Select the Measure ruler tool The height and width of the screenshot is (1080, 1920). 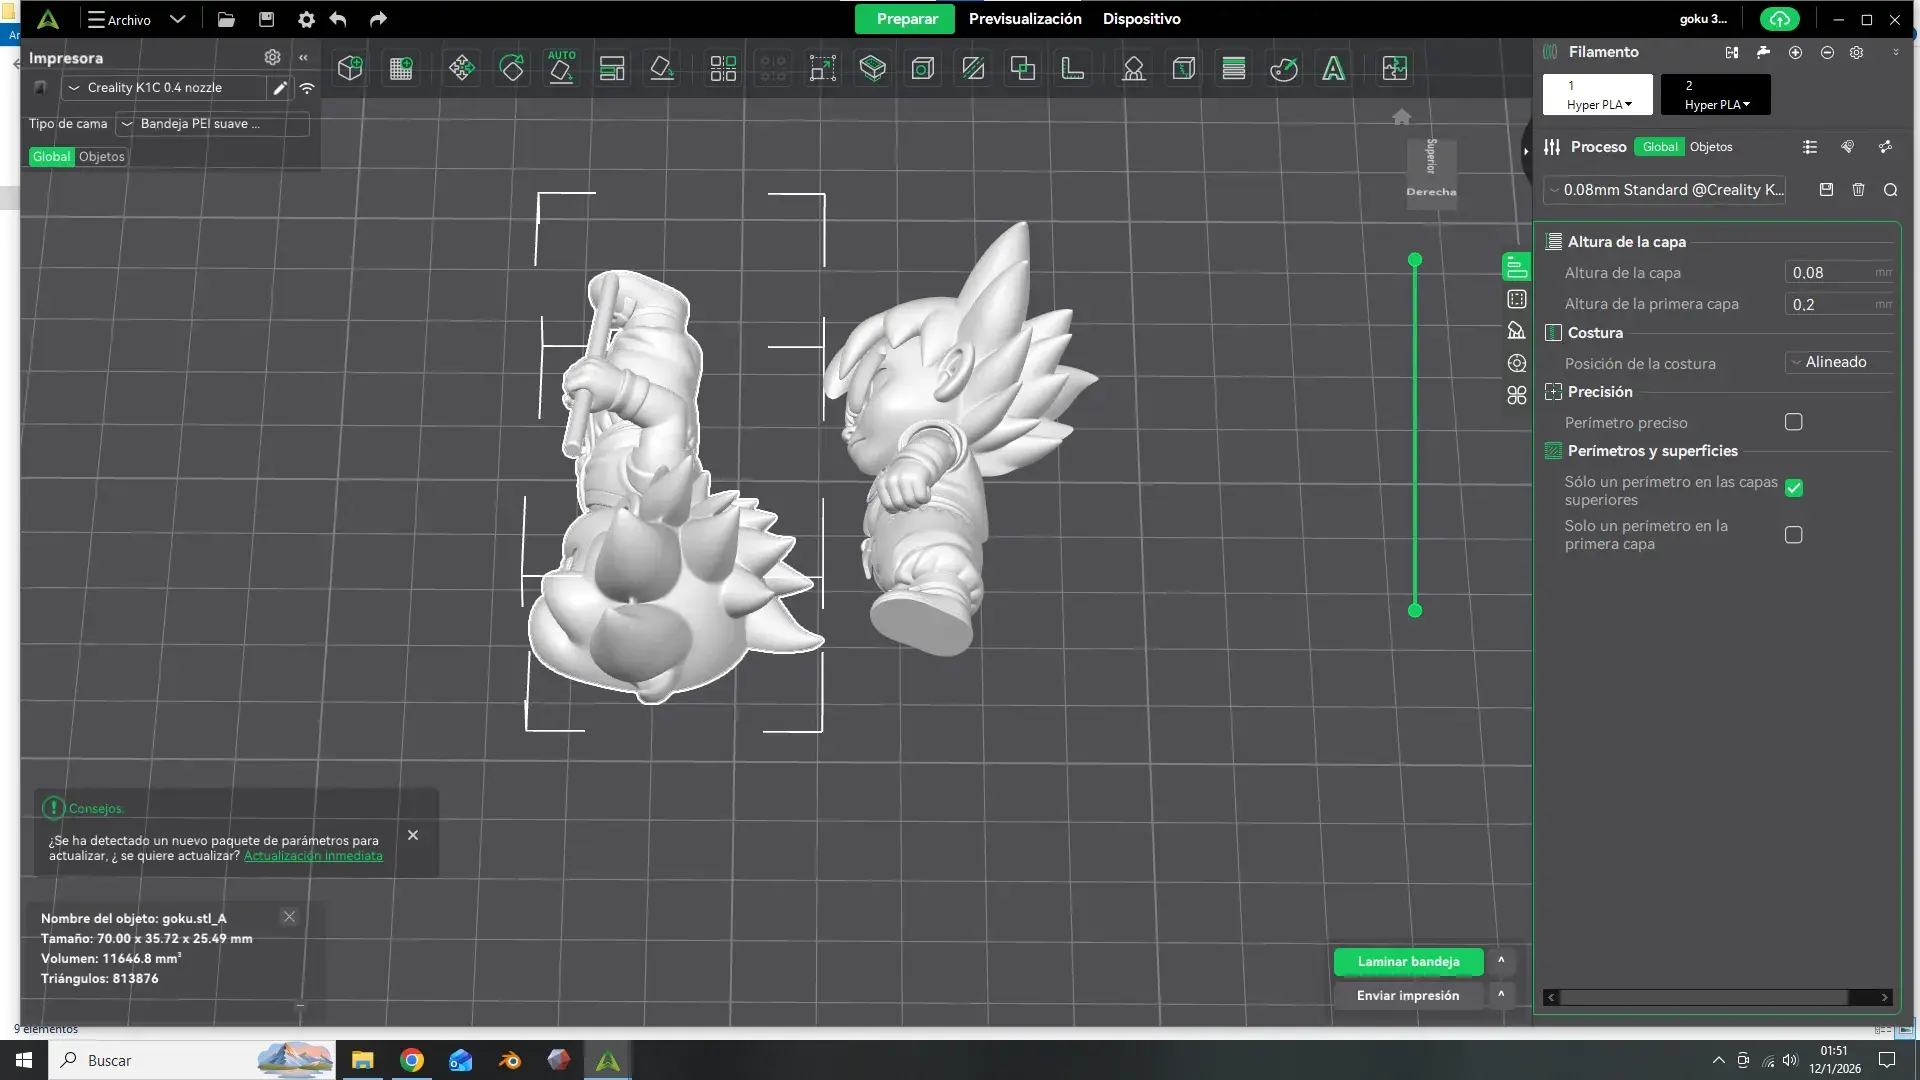(1072, 68)
